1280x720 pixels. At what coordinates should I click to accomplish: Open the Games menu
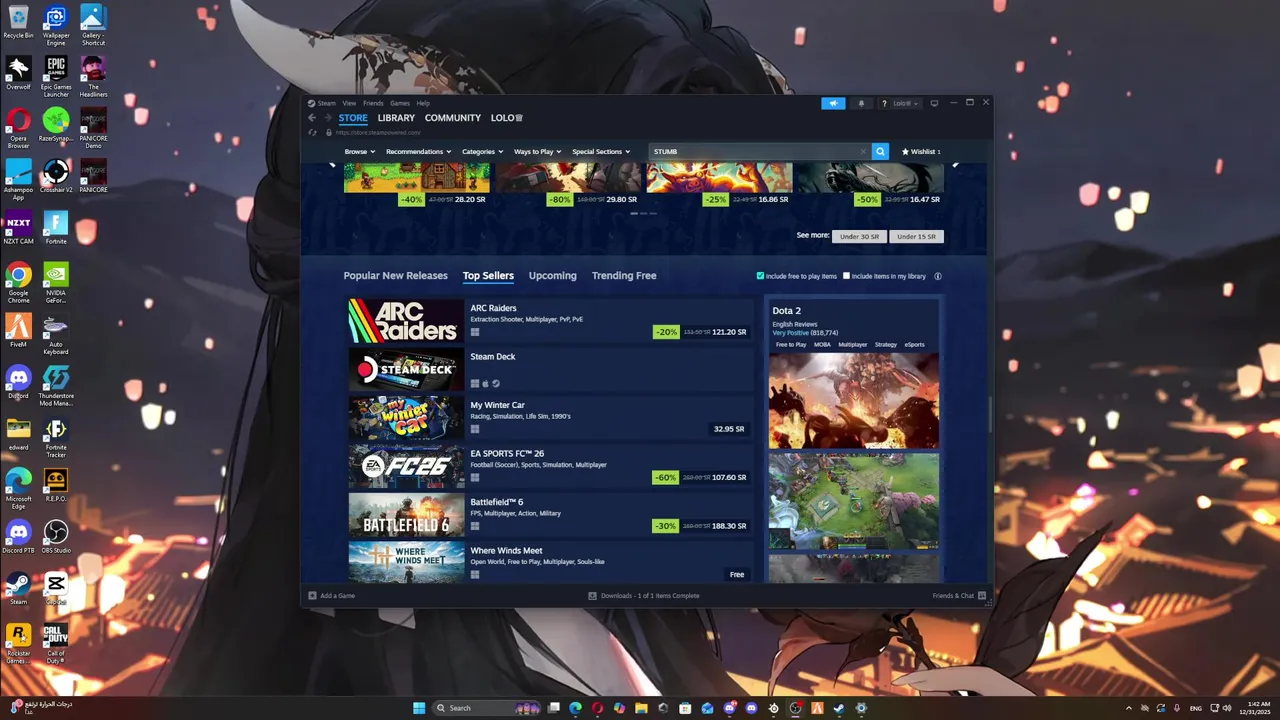point(400,103)
